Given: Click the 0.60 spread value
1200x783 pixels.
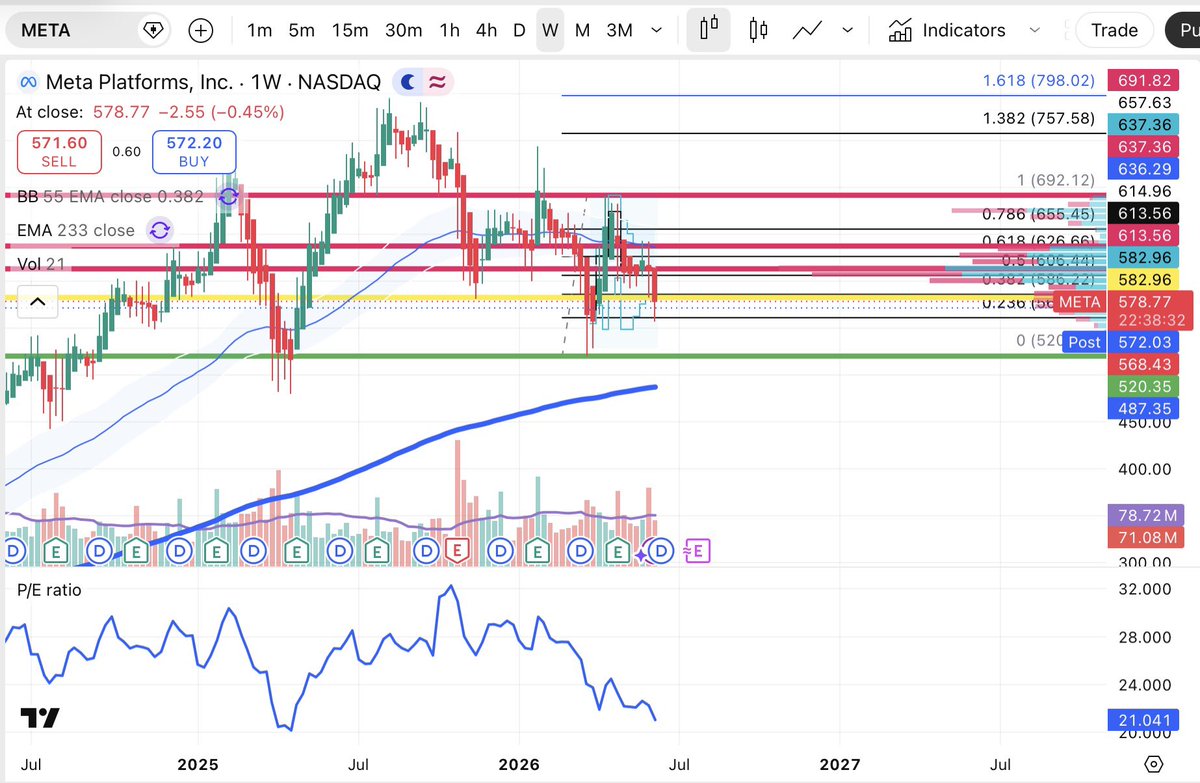Looking at the screenshot, I should tap(126, 152).
